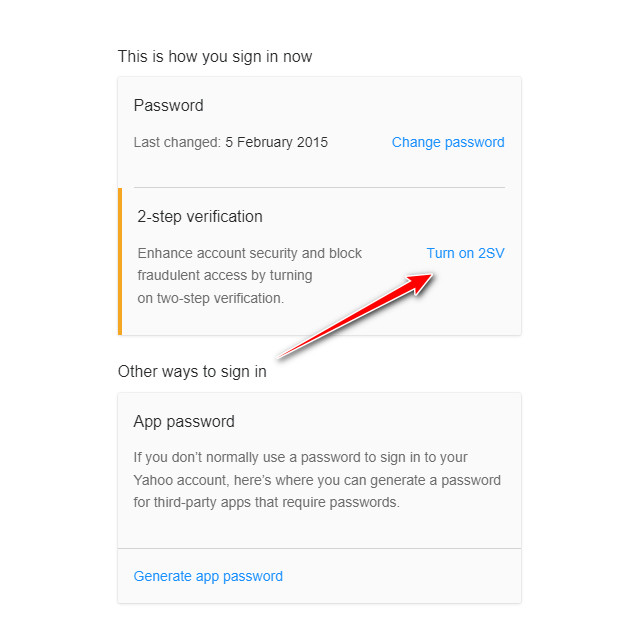Click the "fraudulent access by turning" text line
The height and width of the screenshot is (634, 629).
click(225, 275)
